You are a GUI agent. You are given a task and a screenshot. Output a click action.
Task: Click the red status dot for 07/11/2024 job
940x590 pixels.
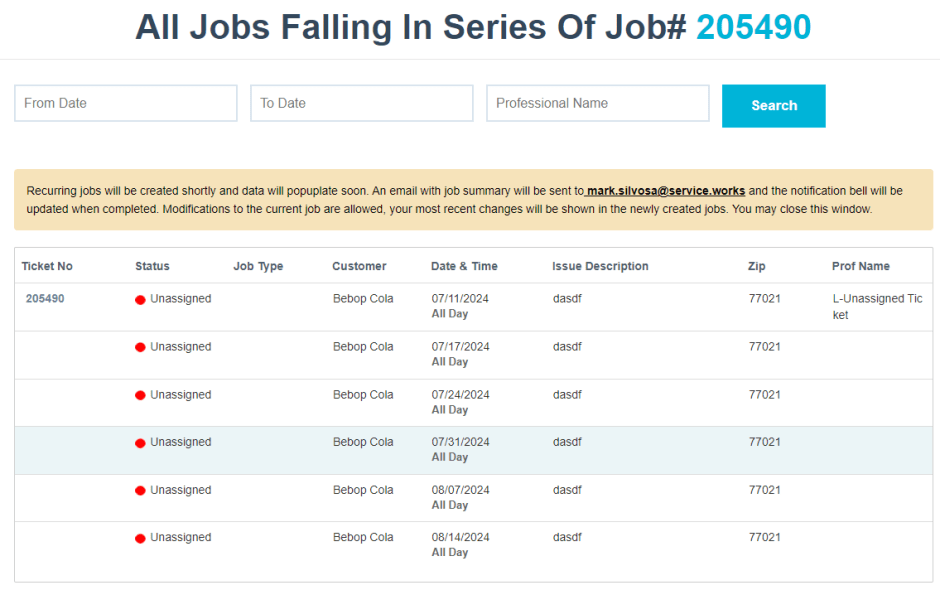click(x=140, y=300)
